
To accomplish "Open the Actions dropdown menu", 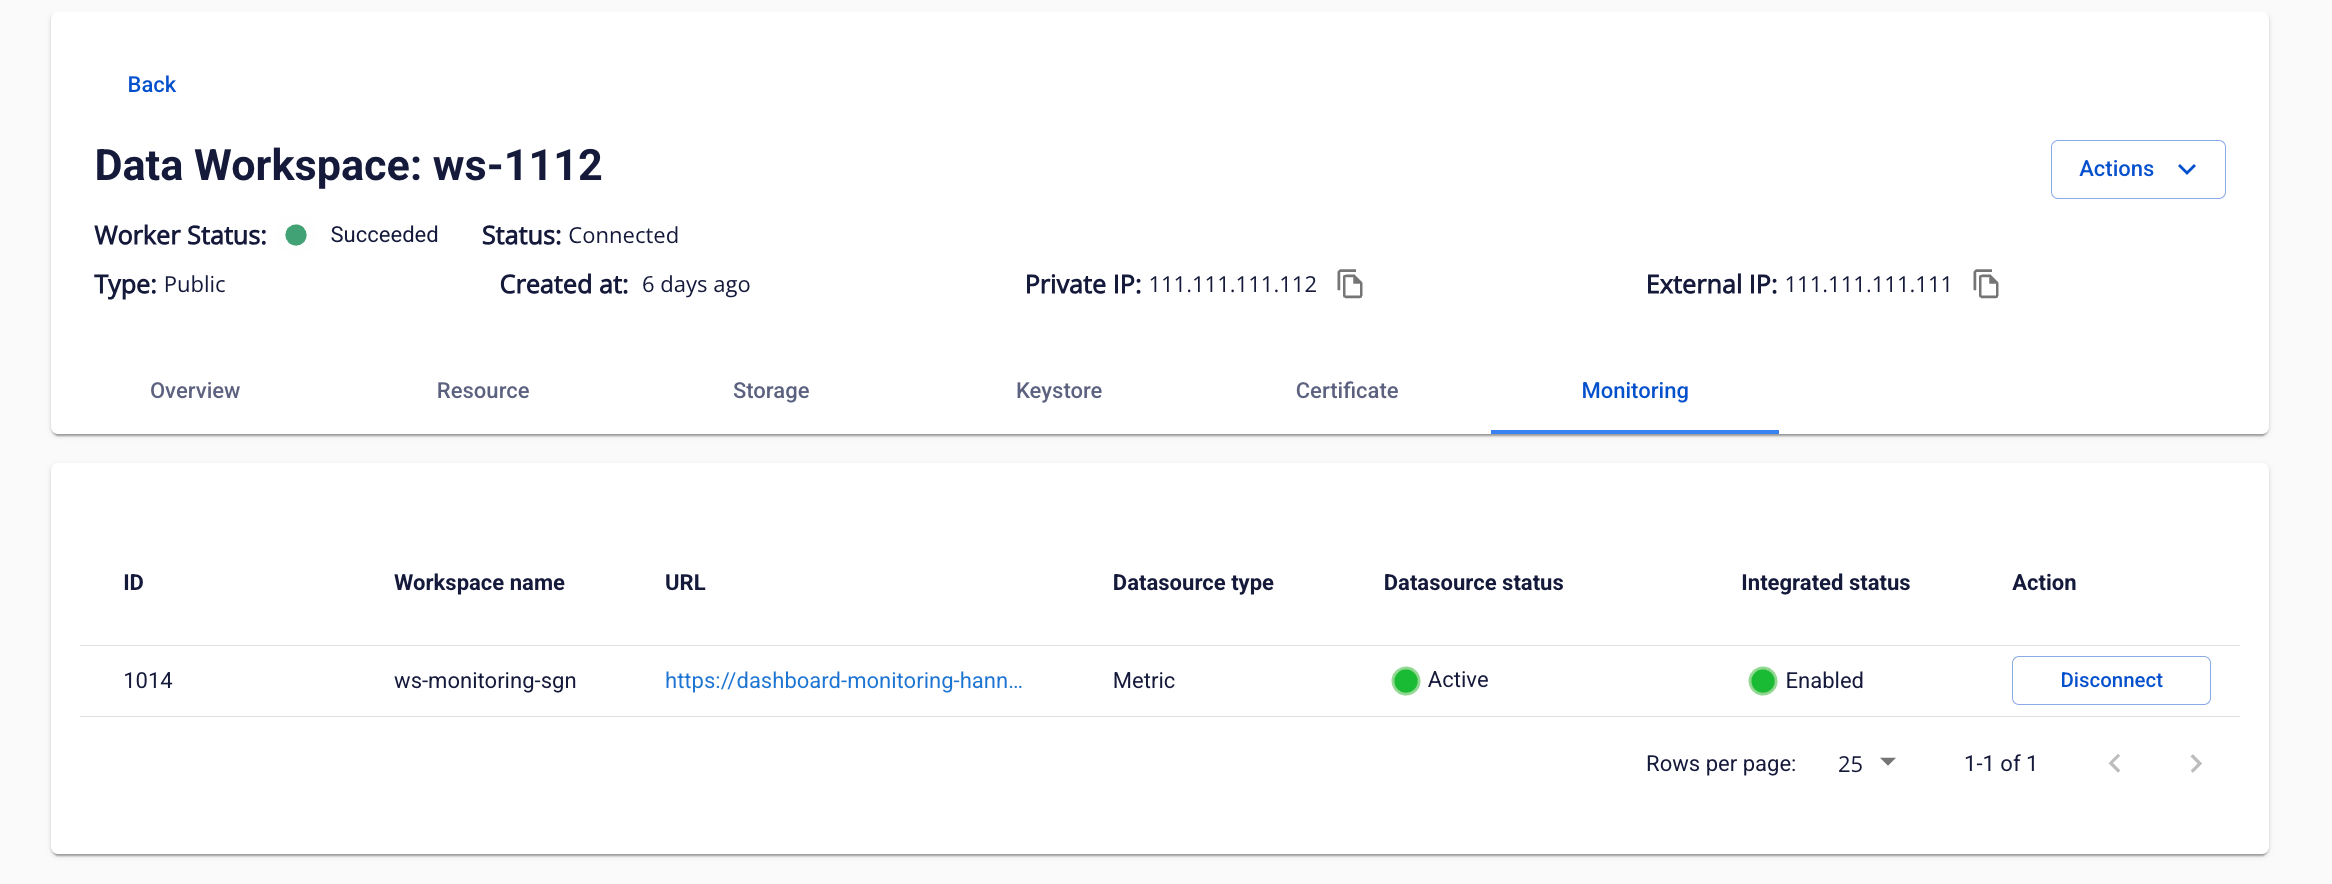I will (2137, 169).
